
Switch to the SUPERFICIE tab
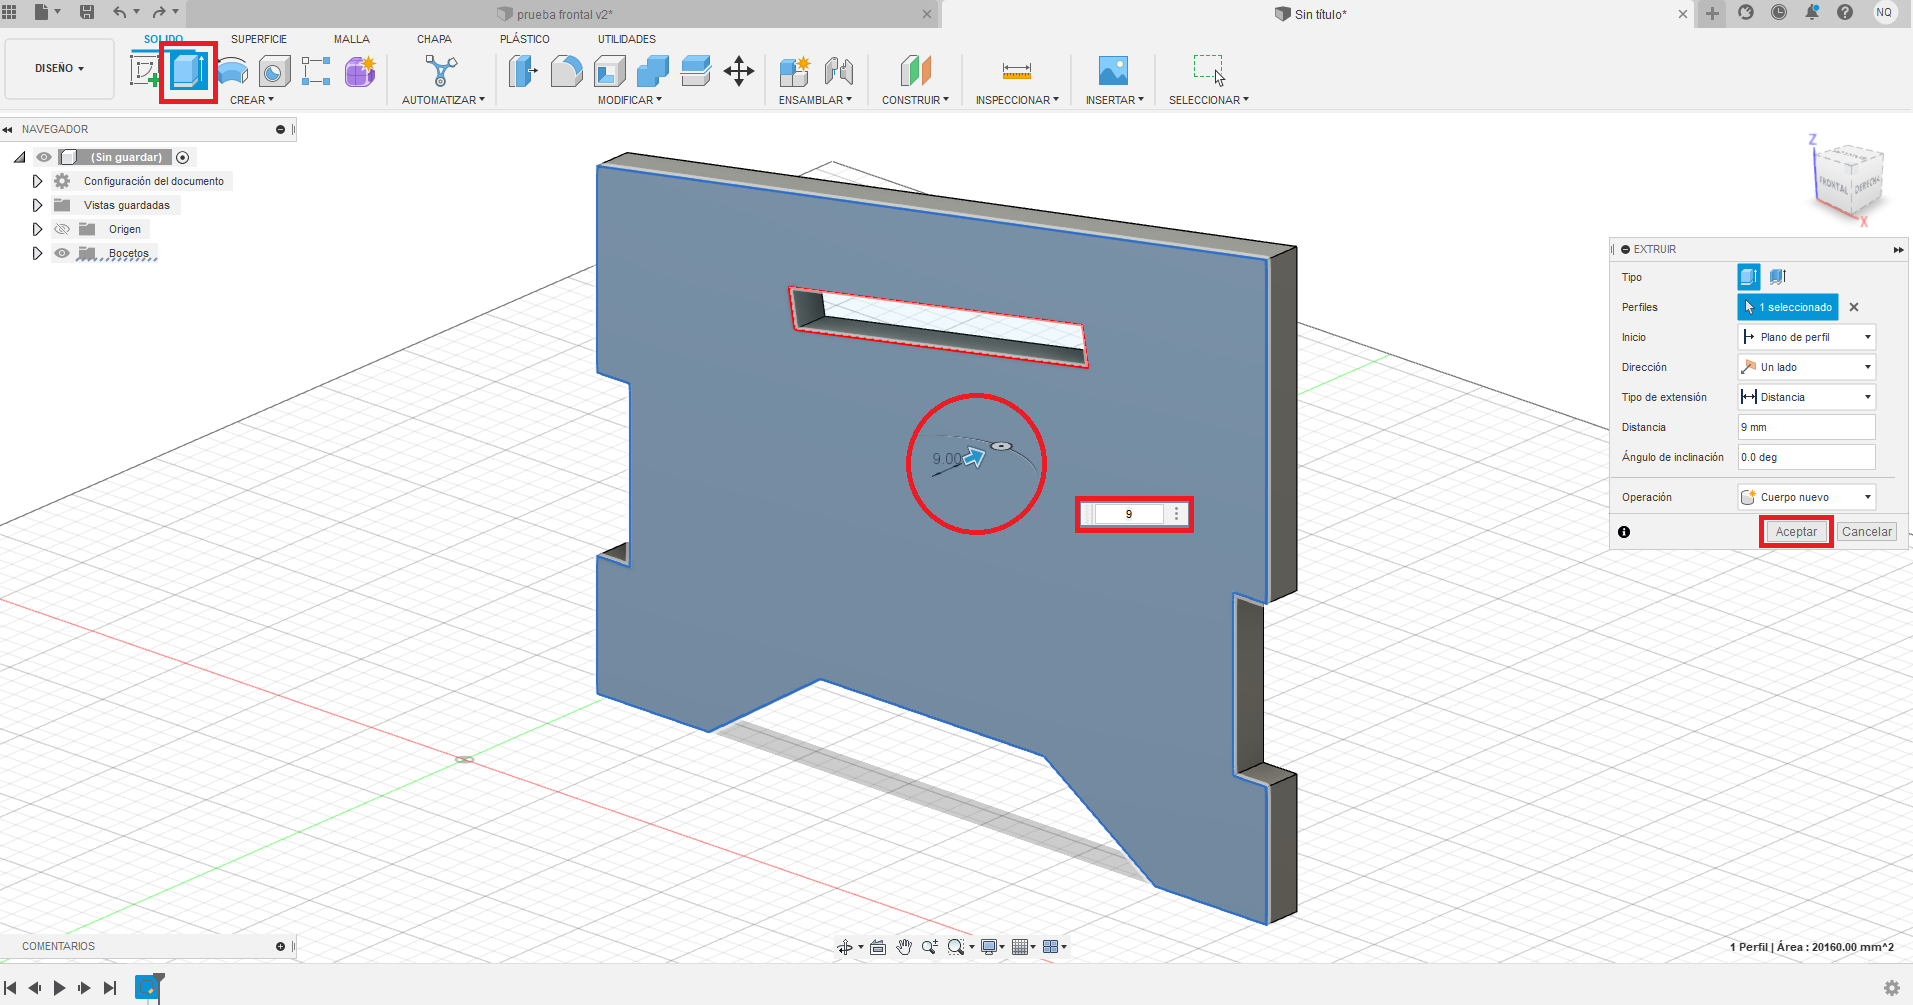pos(258,39)
